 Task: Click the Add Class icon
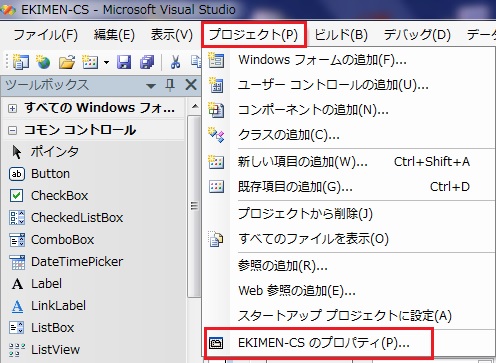[216, 135]
